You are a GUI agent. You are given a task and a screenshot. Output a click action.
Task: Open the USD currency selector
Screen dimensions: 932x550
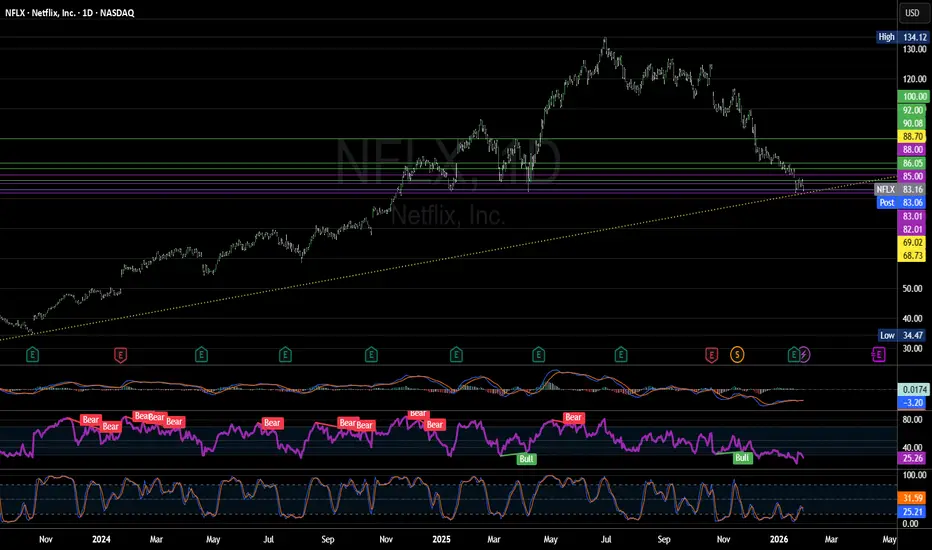coord(912,12)
